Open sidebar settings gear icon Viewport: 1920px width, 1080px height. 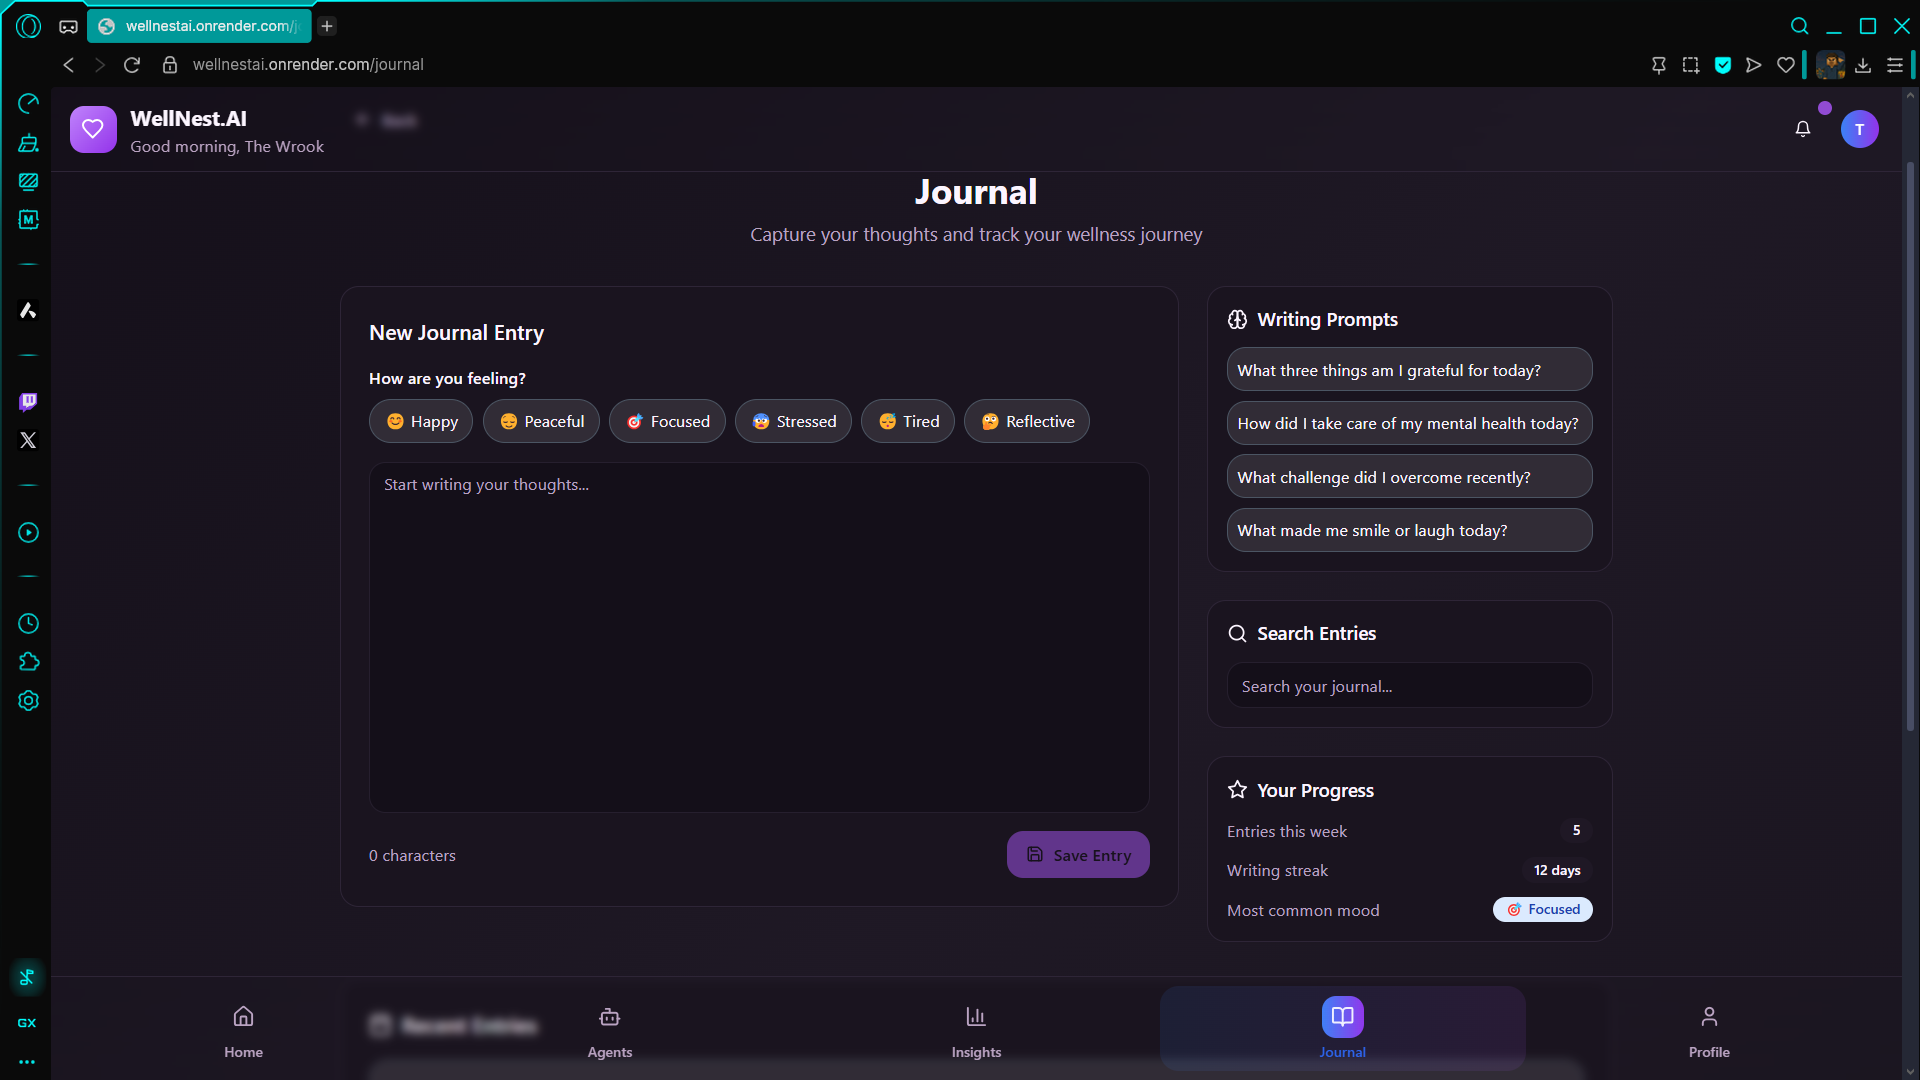[28, 701]
